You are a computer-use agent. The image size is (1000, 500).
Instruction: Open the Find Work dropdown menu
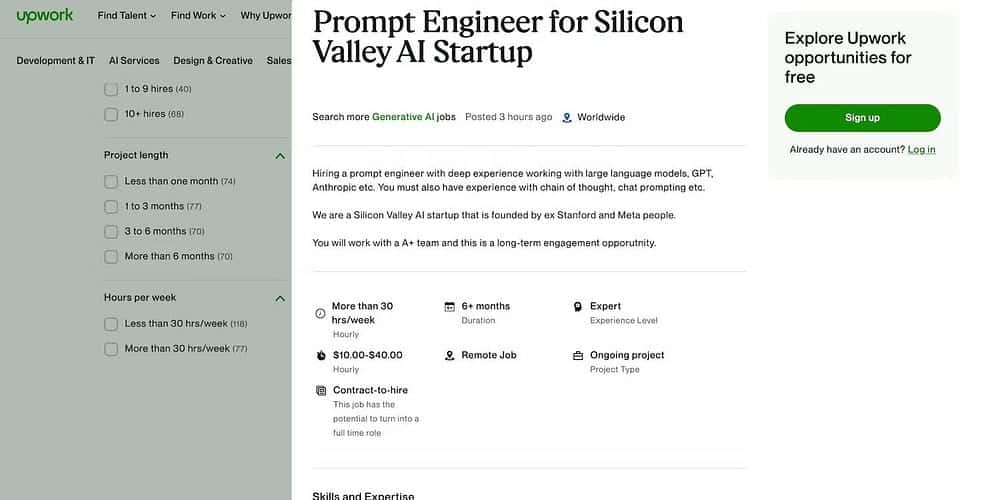pyautogui.click(x=198, y=16)
